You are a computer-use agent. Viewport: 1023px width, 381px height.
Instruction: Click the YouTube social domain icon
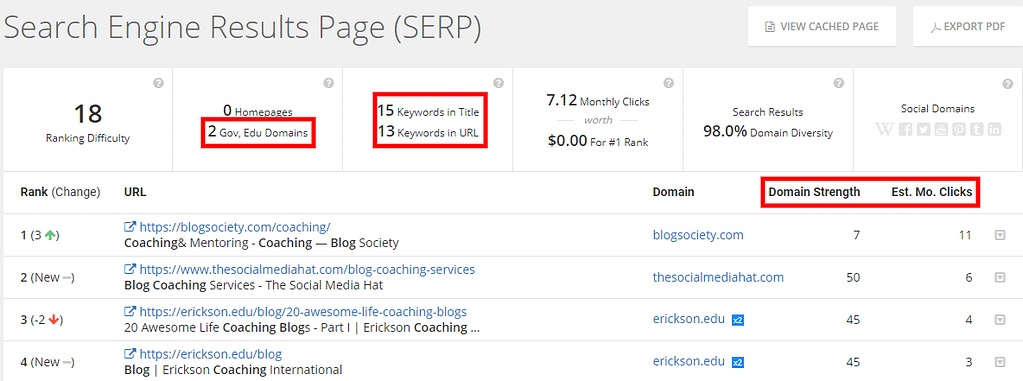coord(940,129)
